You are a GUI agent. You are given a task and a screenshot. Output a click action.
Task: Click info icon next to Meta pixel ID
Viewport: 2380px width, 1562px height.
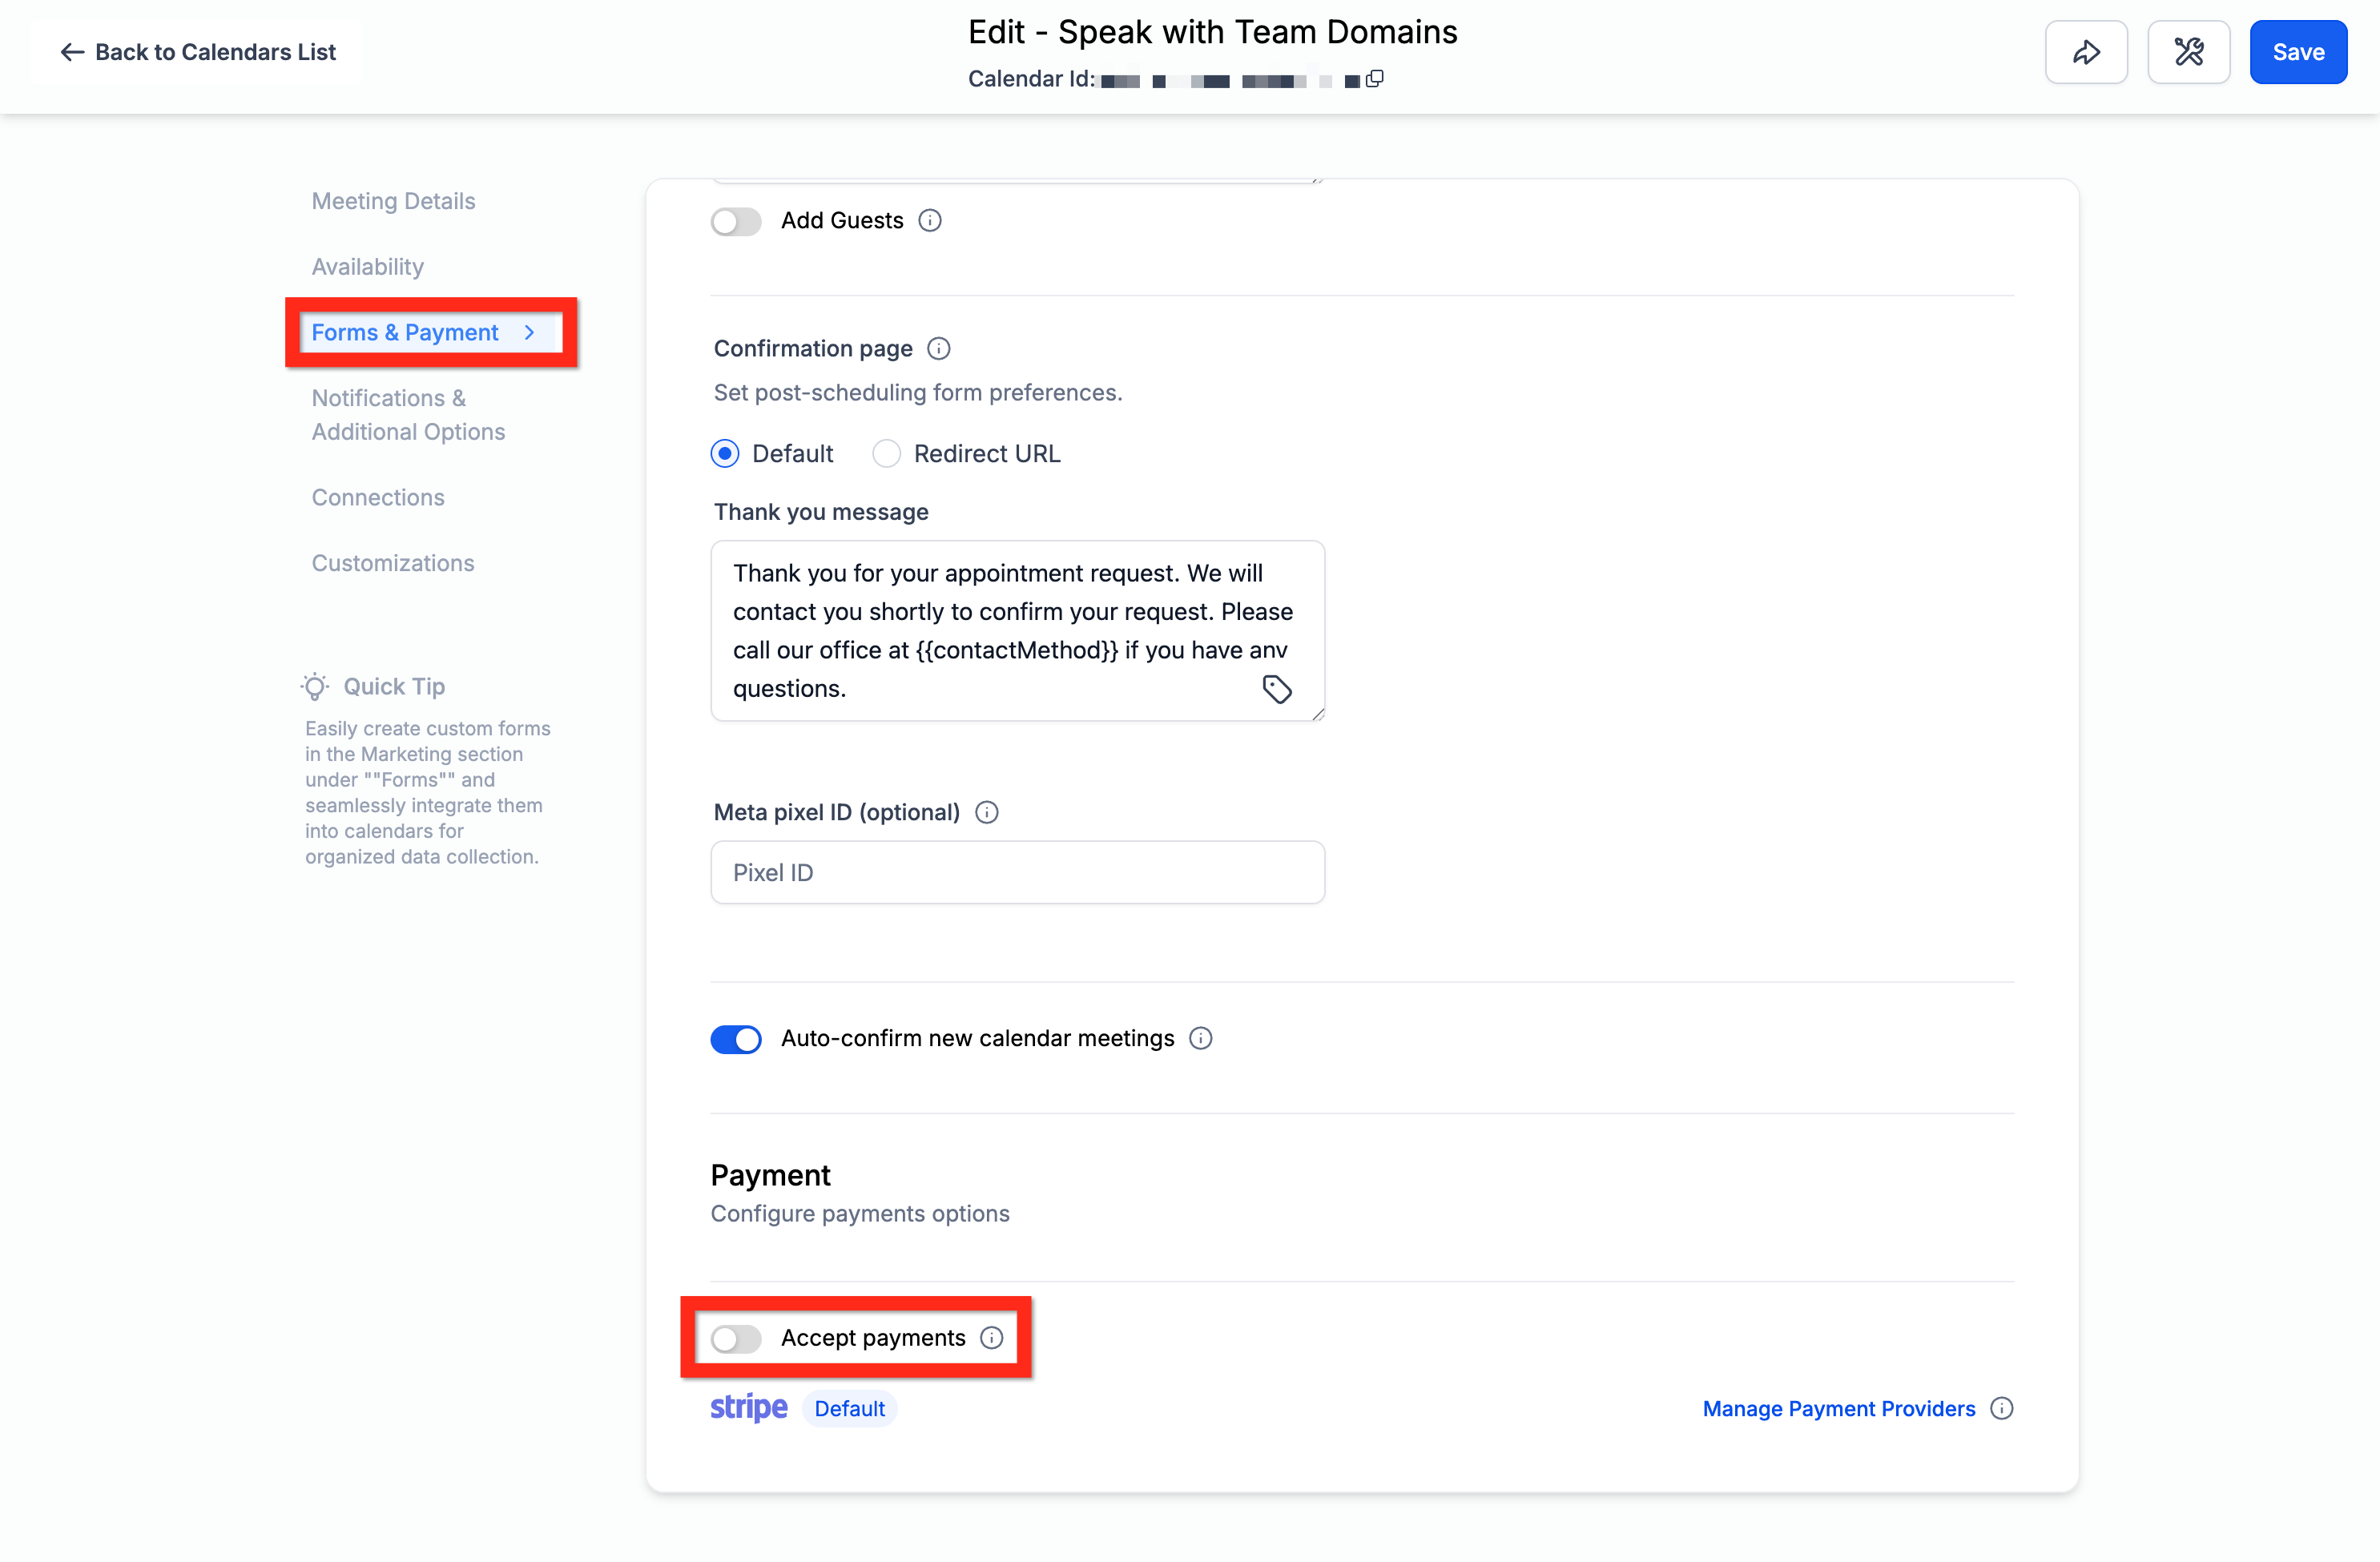[987, 812]
